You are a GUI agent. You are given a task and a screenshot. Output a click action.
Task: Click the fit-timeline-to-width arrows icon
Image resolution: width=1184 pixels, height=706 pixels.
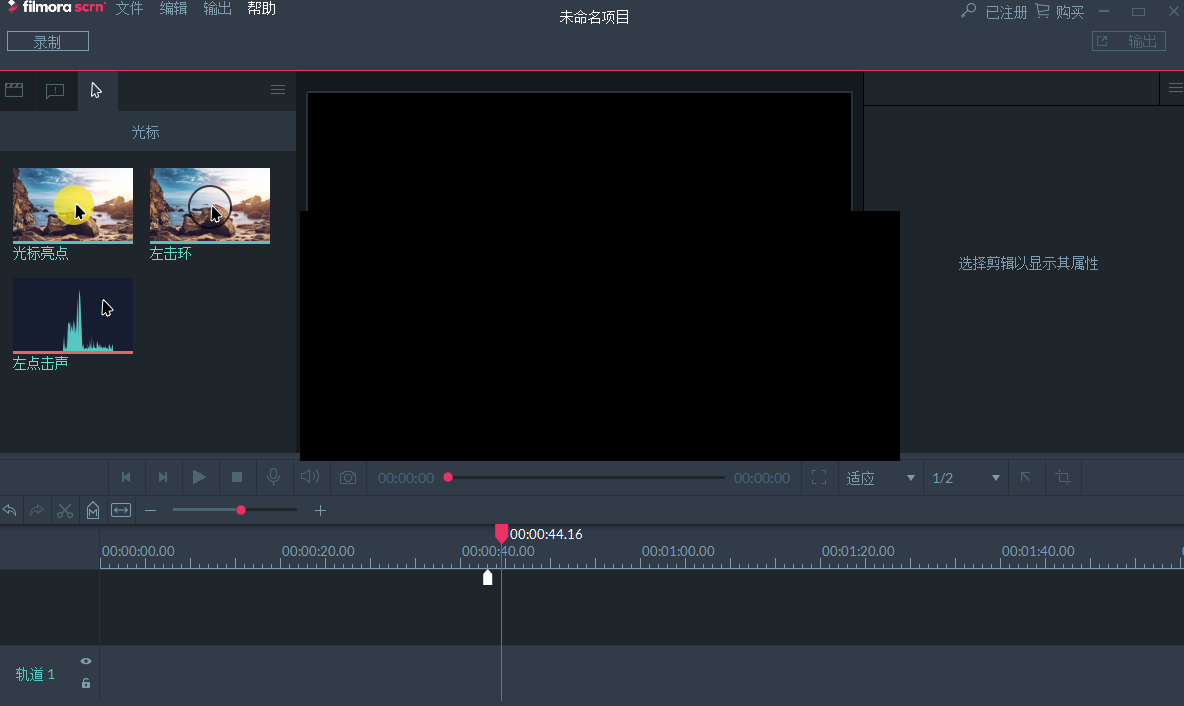pos(121,511)
